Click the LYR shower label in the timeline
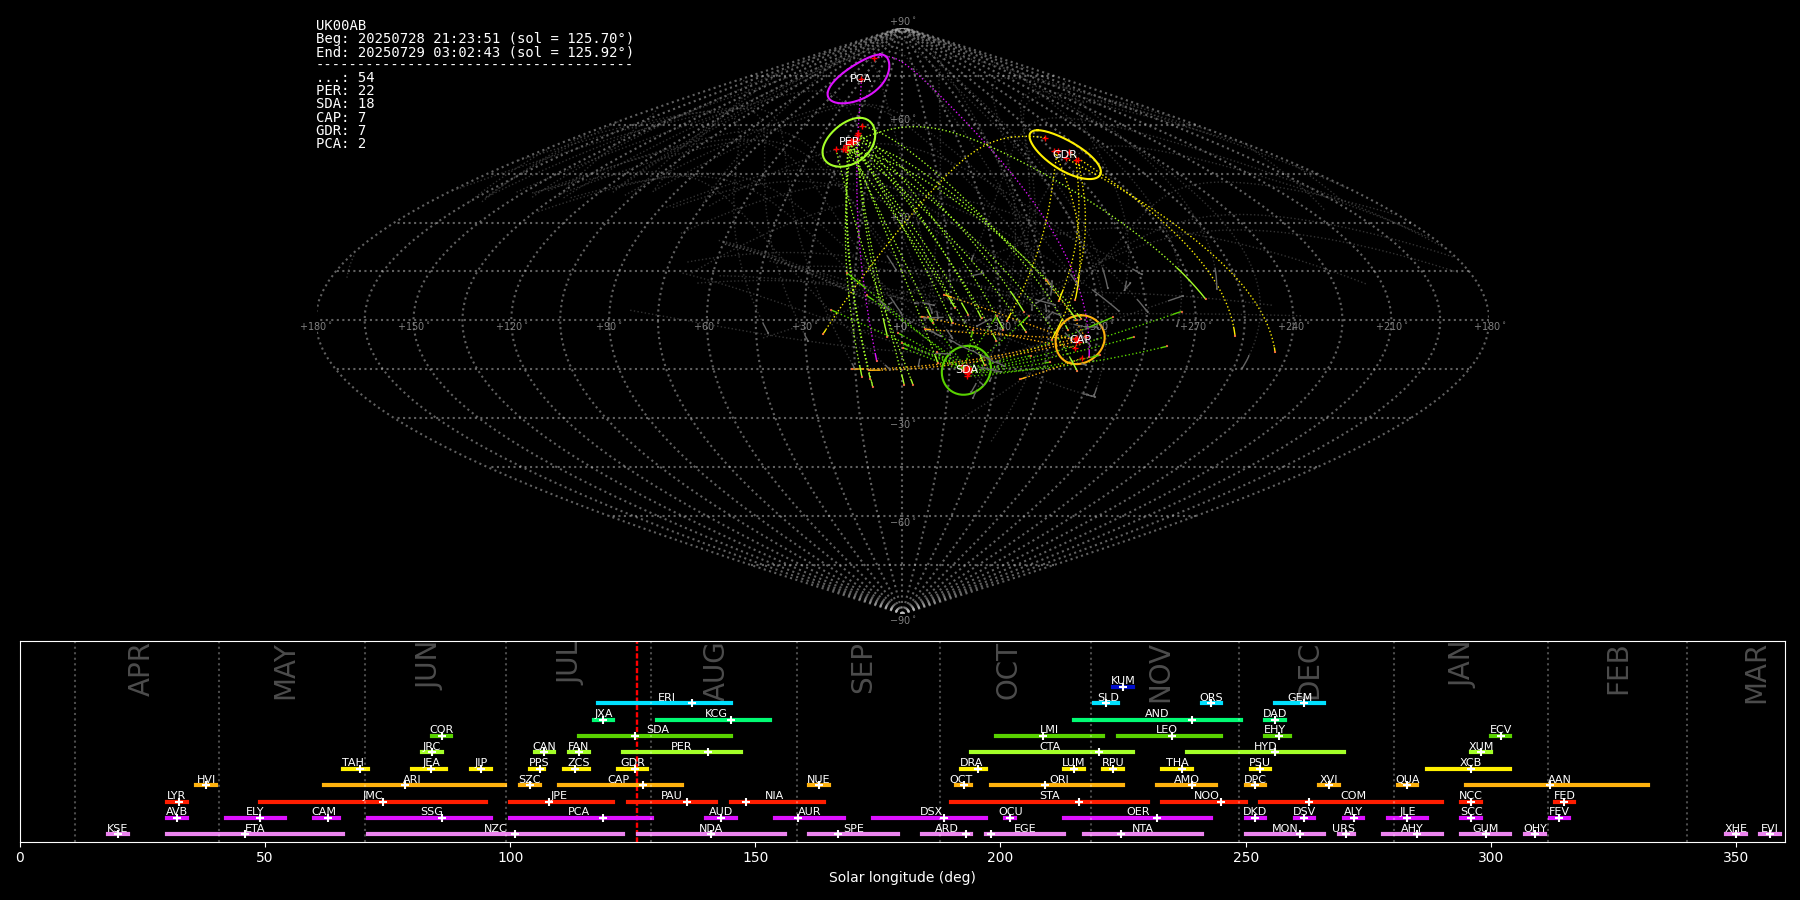1800x900 pixels. pos(176,796)
